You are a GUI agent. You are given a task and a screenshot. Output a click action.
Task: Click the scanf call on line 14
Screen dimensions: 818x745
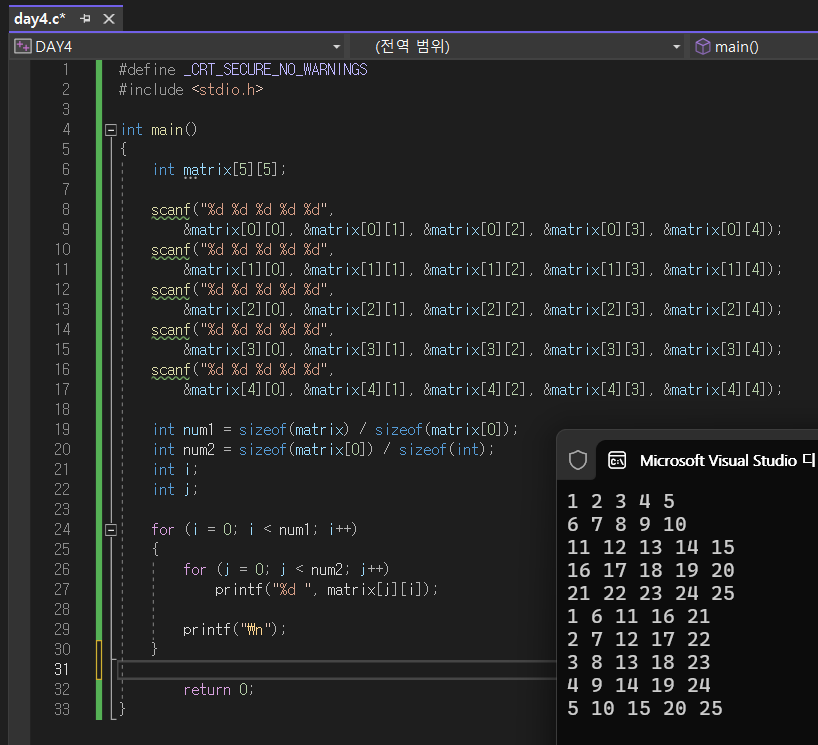(171, 330)
